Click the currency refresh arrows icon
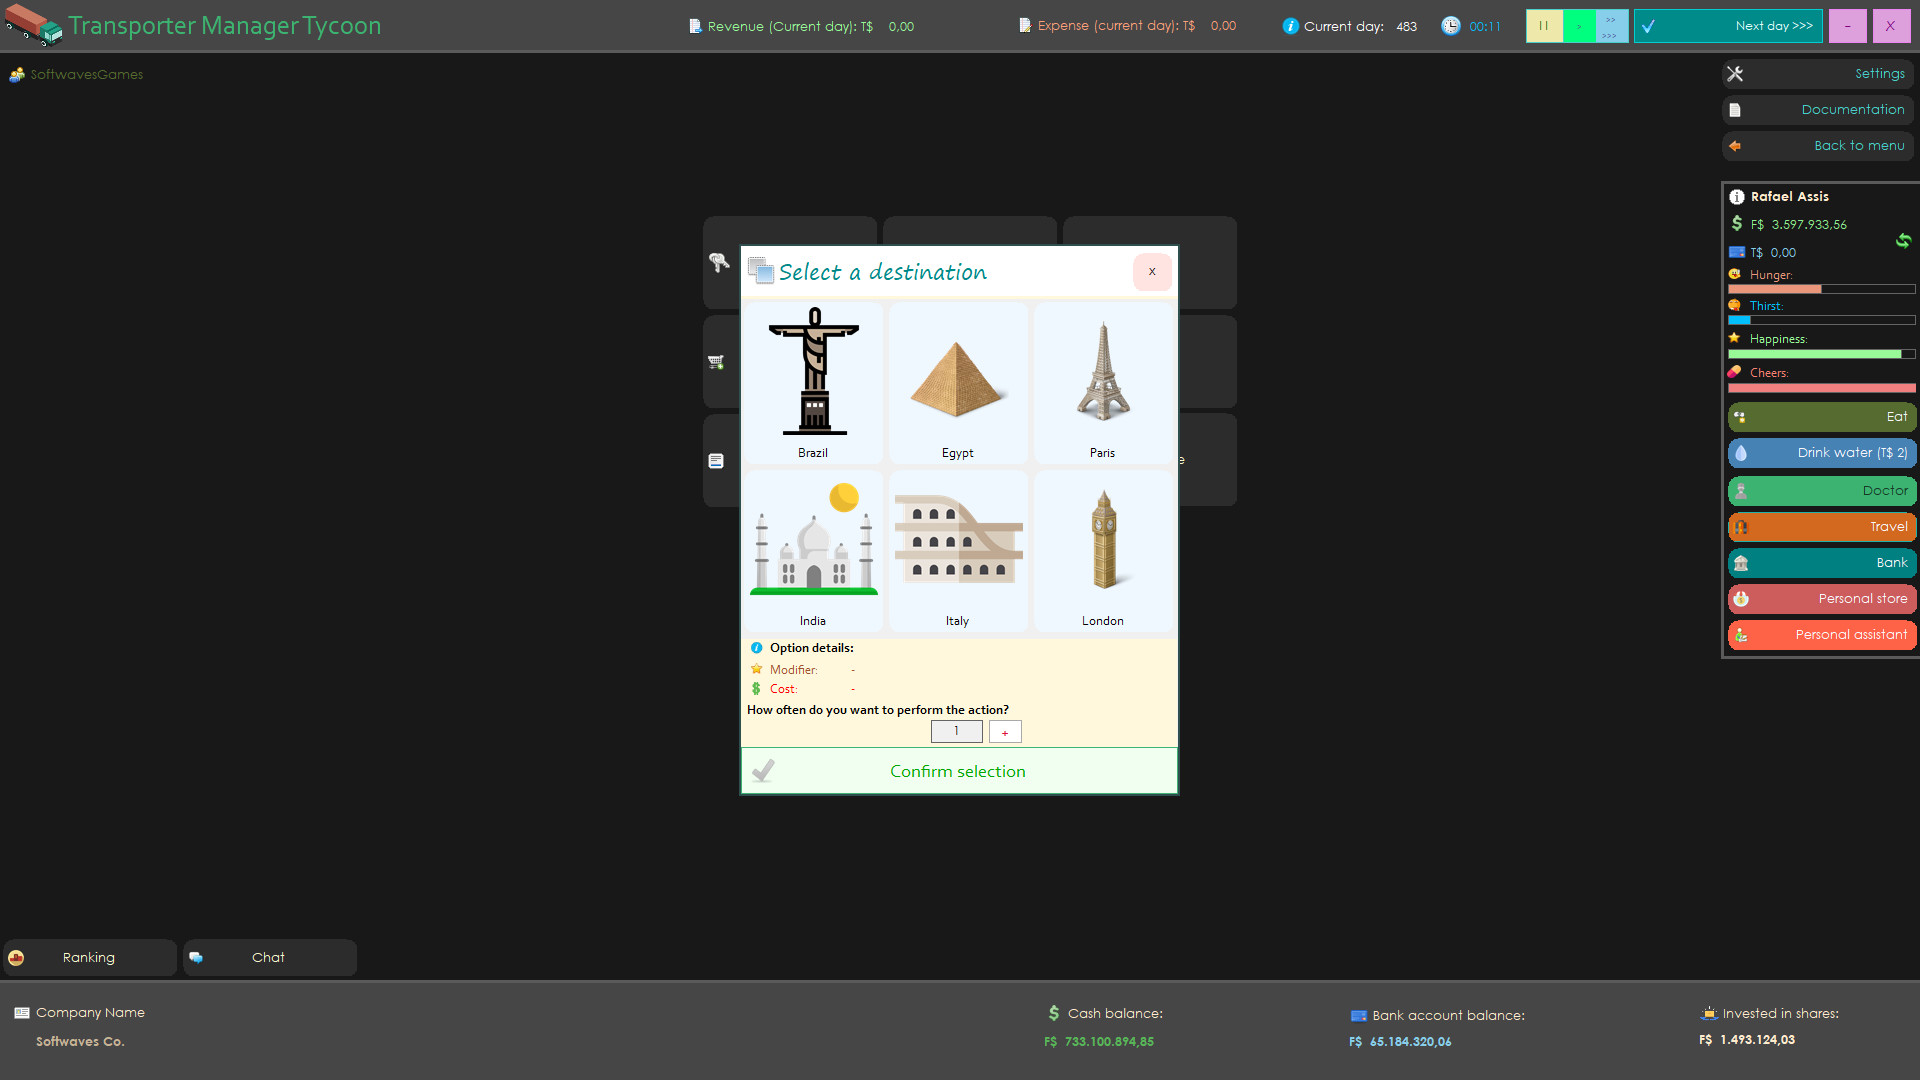The height and width of the screenshot is (1080, 1920). (1904, 241)
